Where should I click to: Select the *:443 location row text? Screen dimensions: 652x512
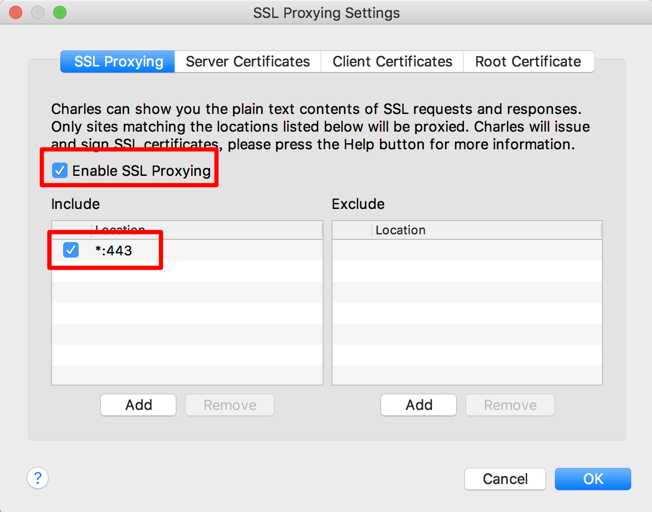(114, 250)
